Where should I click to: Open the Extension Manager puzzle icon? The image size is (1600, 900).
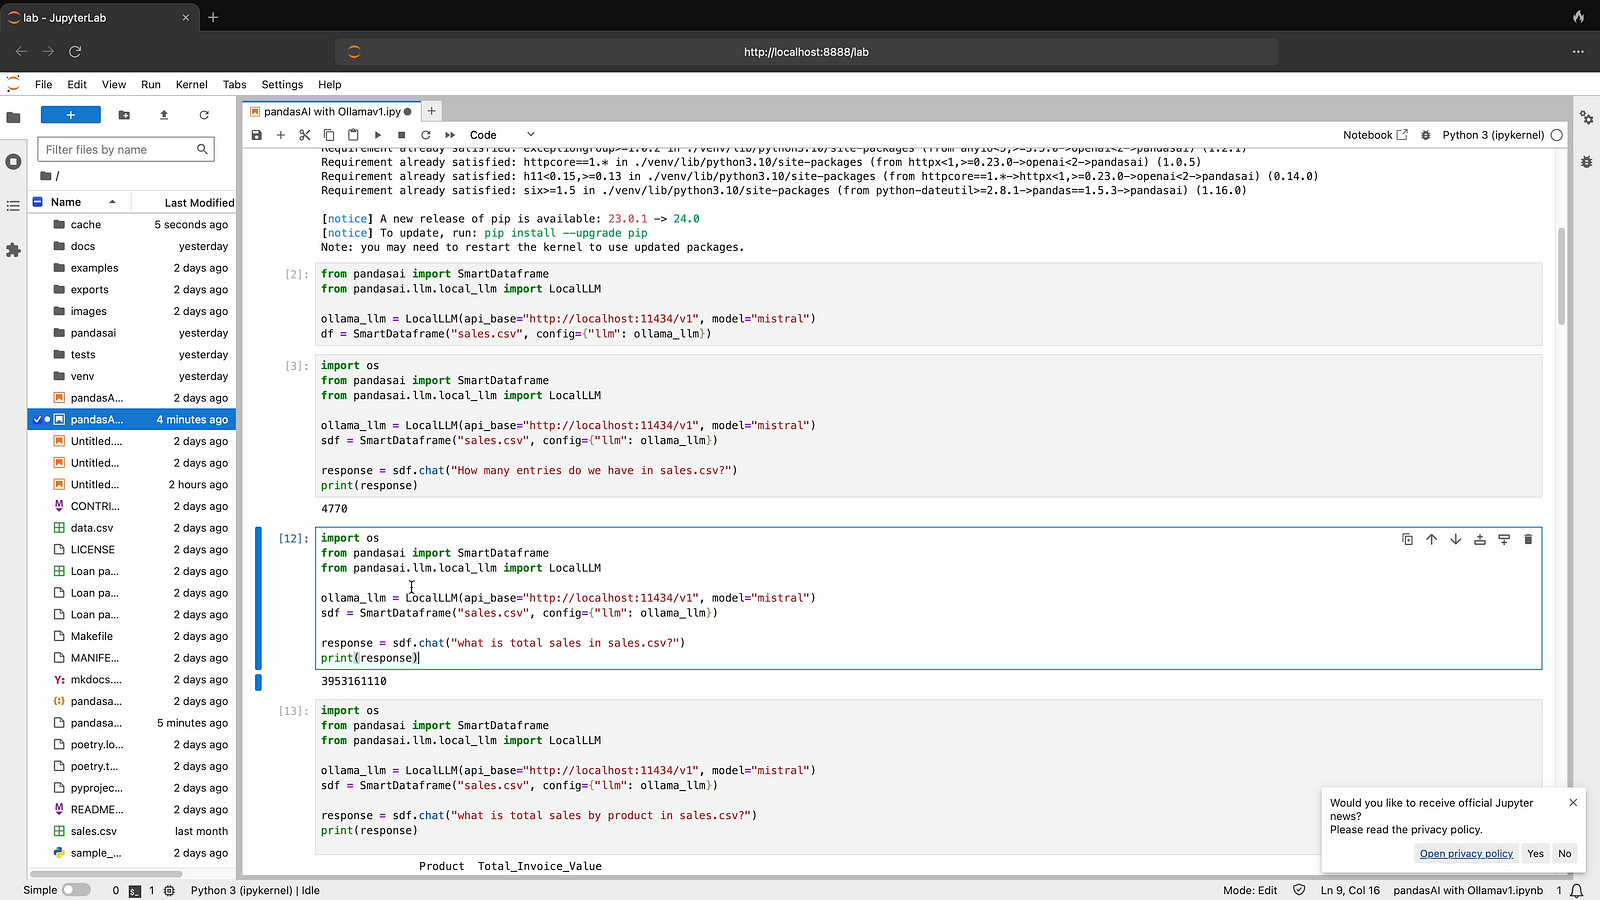point(13,250)
